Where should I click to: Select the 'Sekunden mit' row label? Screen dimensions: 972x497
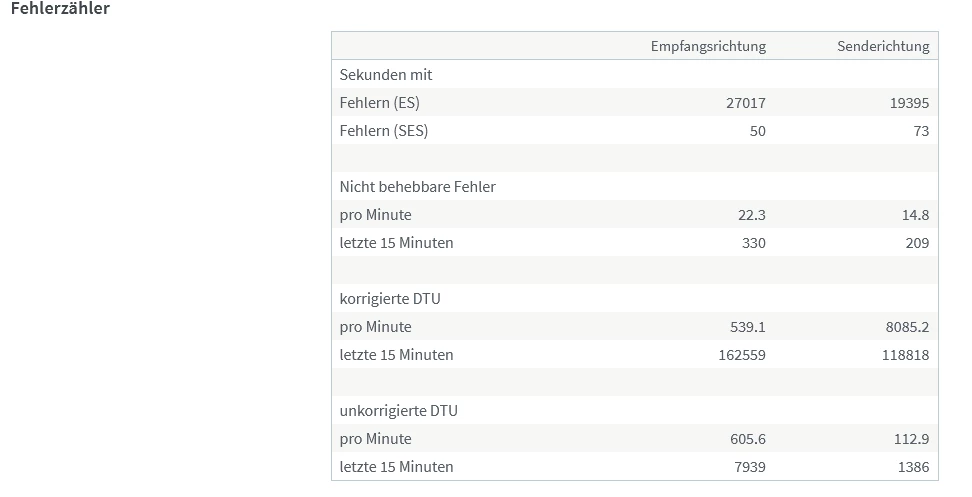386,75
